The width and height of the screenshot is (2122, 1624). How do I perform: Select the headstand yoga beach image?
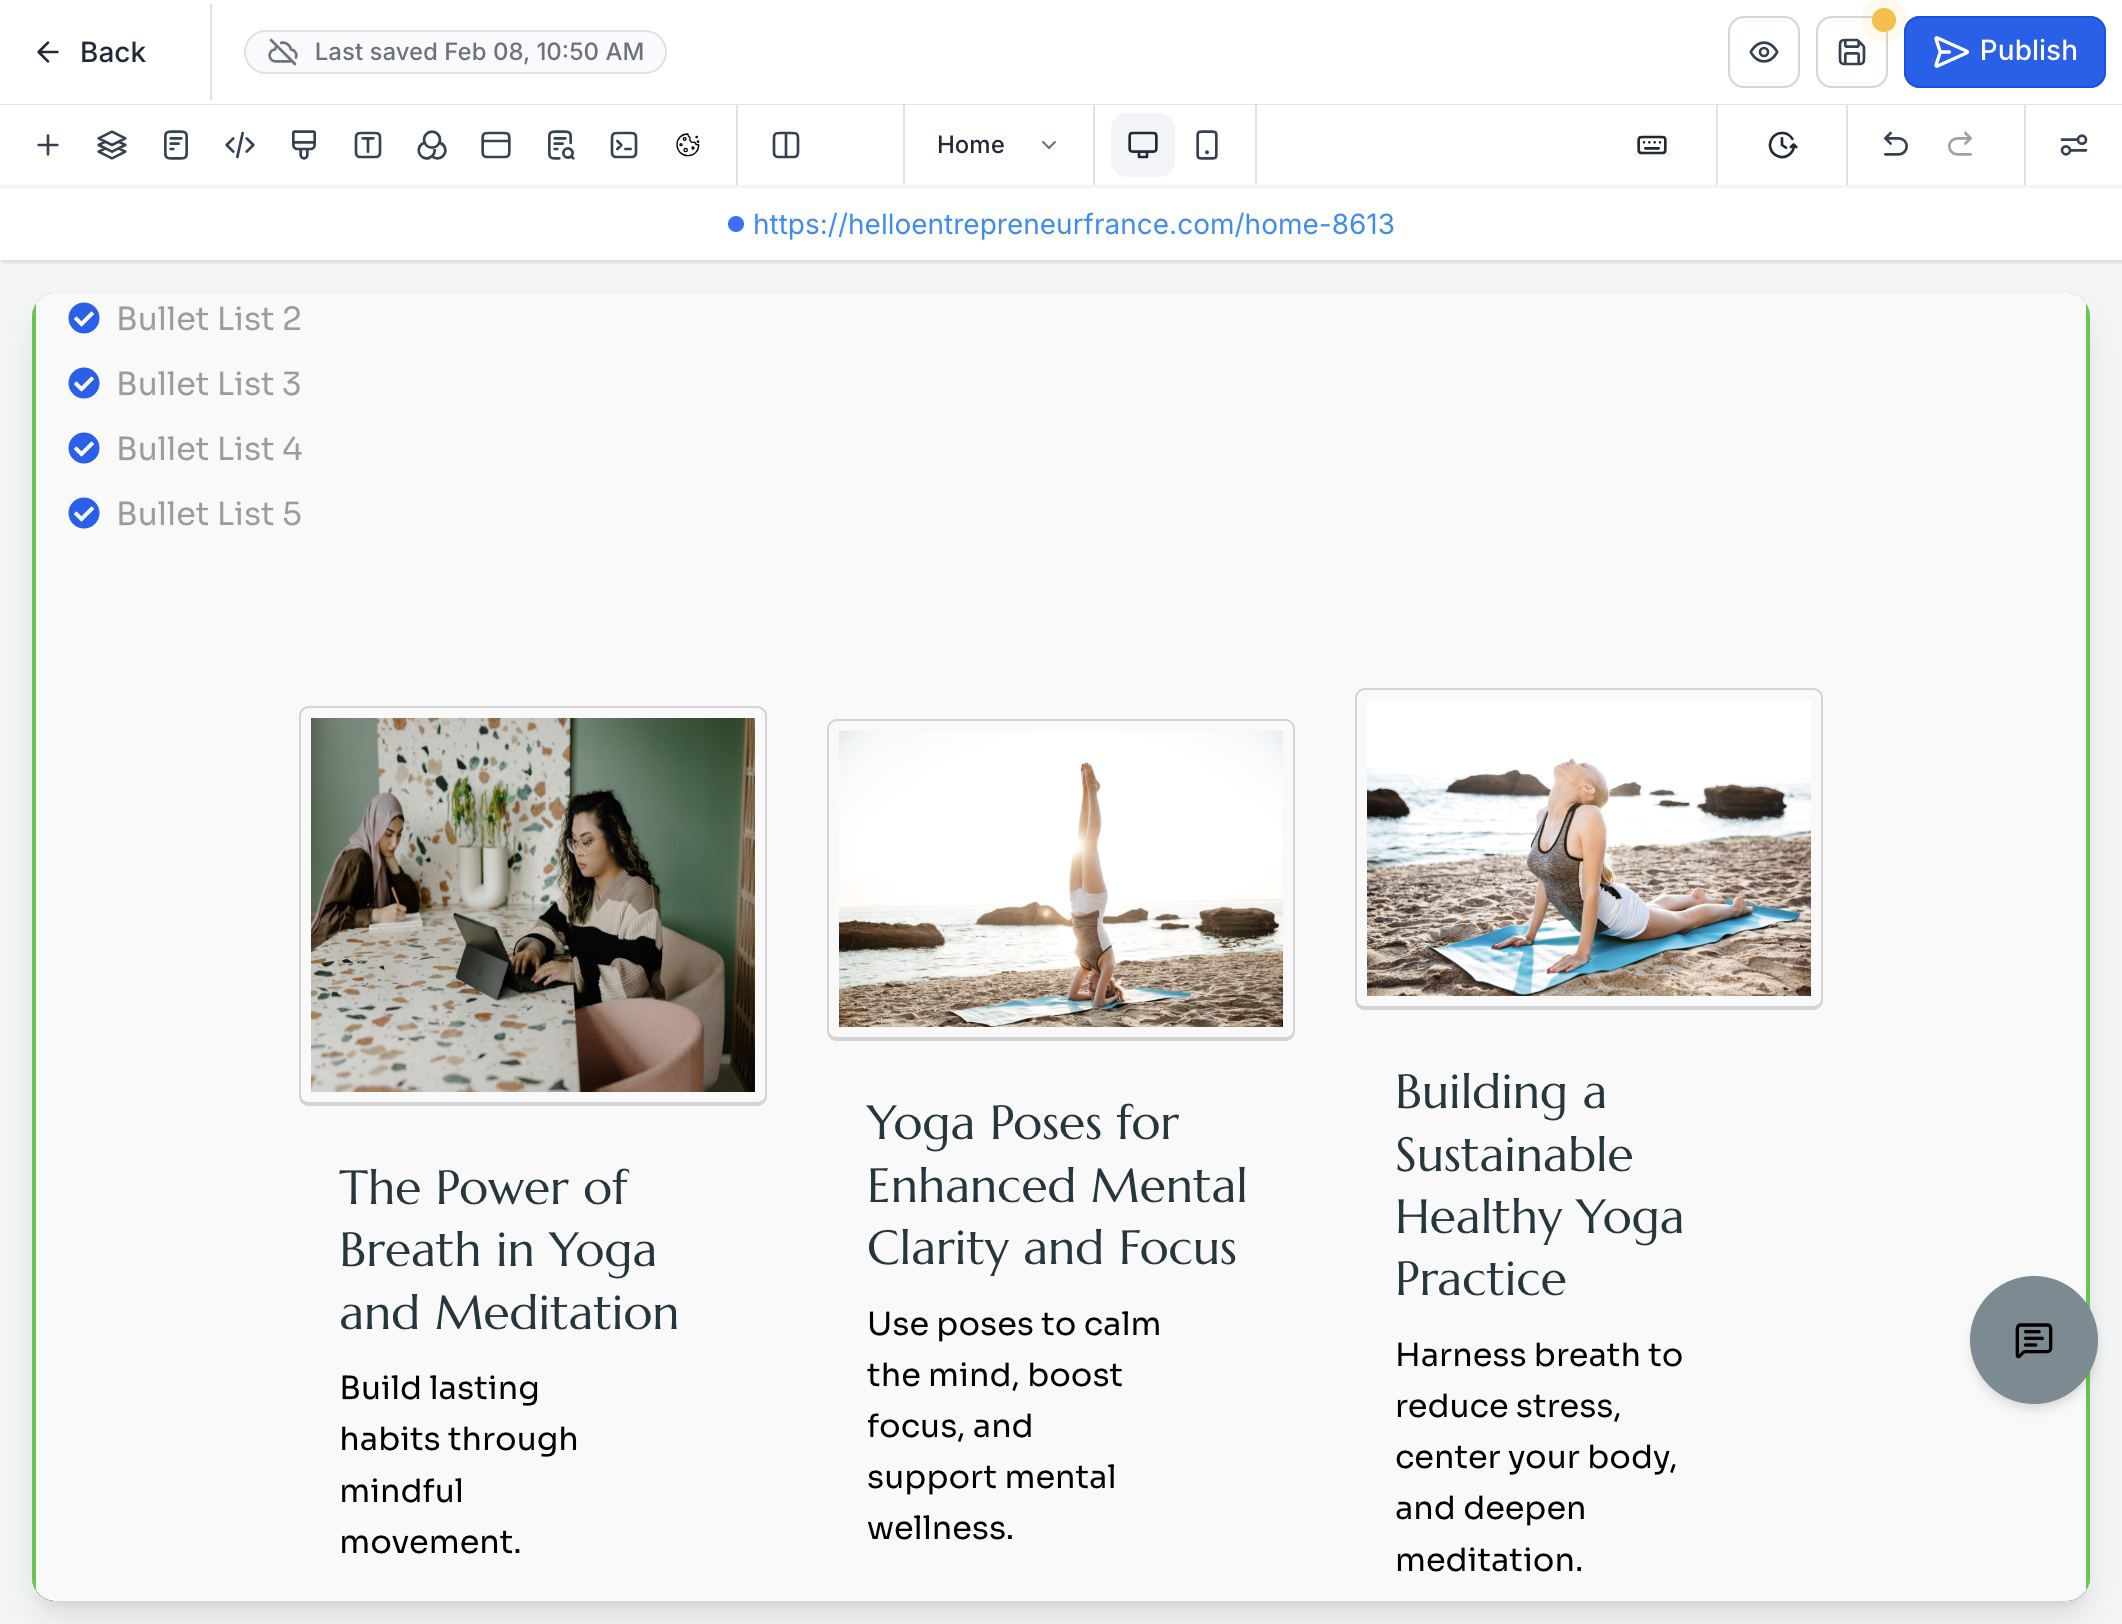1061,879
